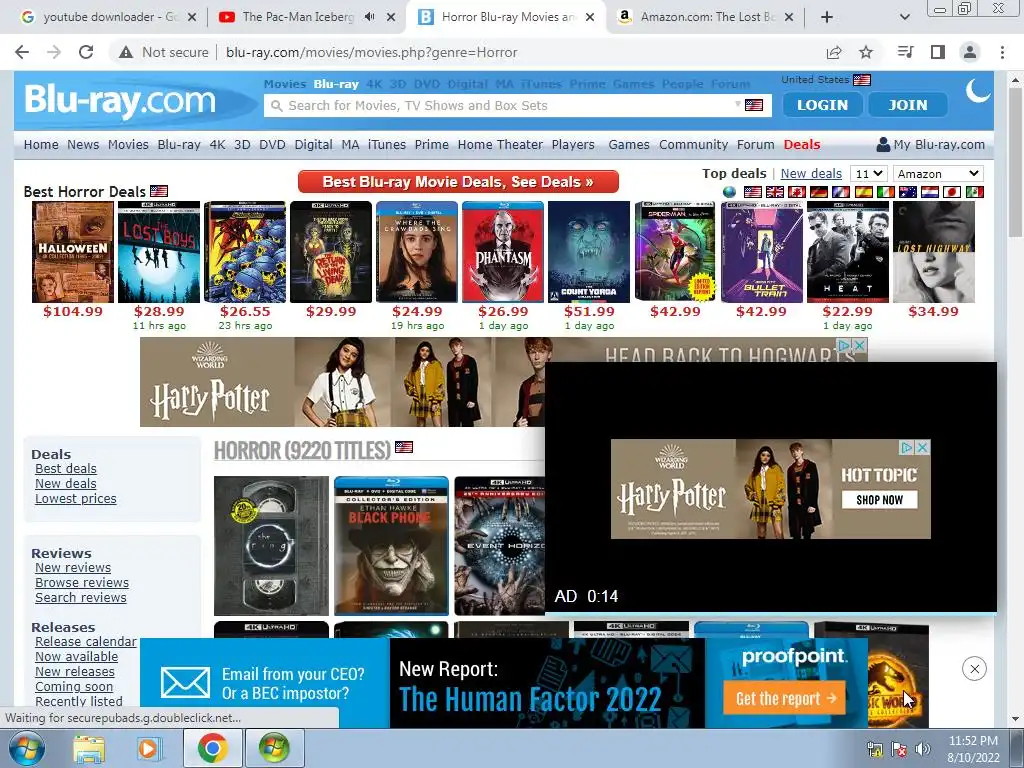Close the bottom proofpoint banner ad
This screenshot has width=1024, height=768.
[x=974, y=669]
